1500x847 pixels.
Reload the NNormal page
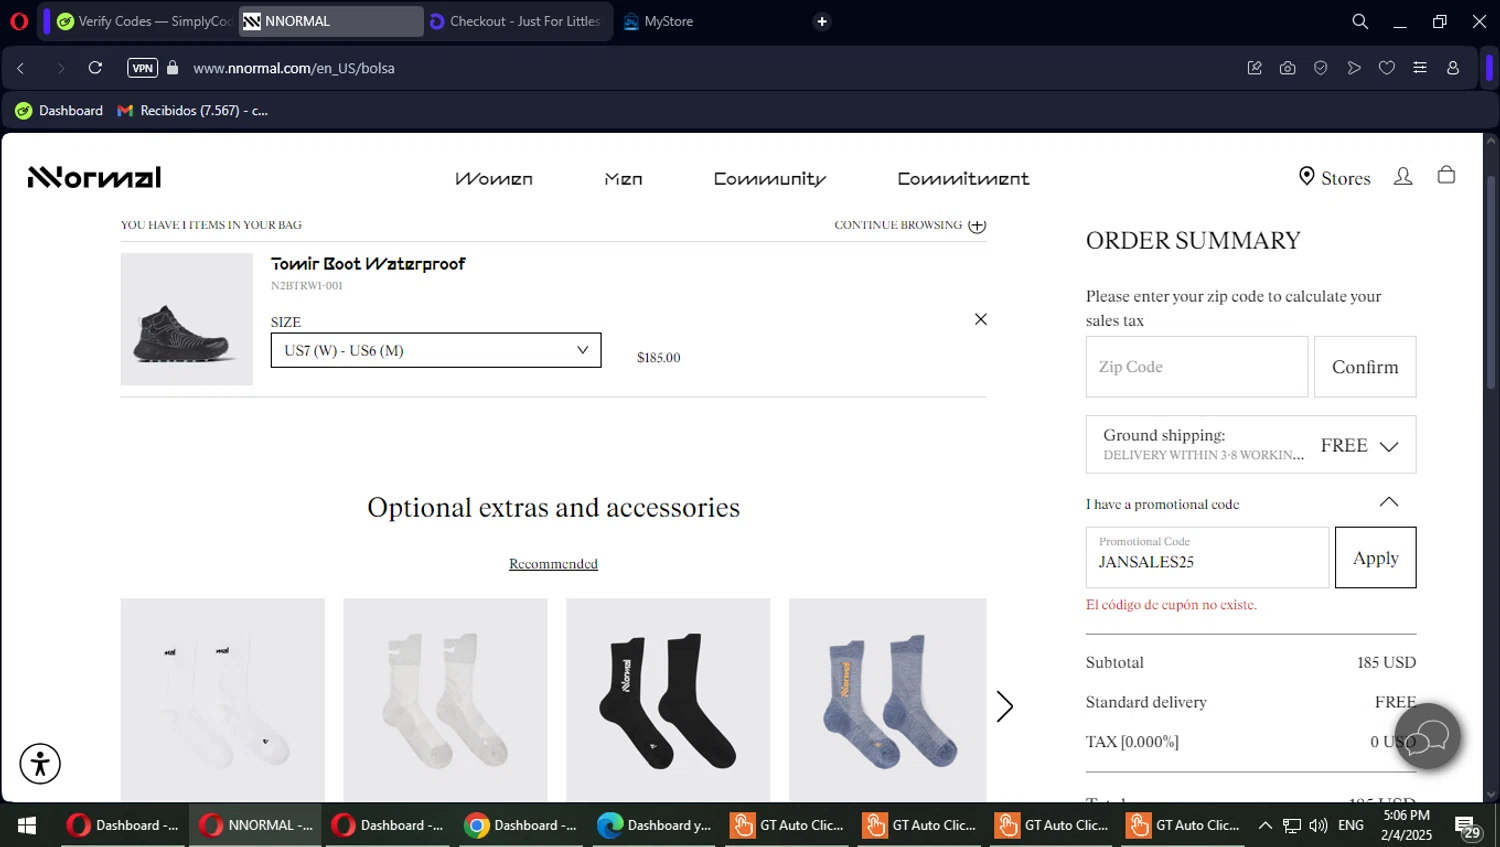pos(95,68)
